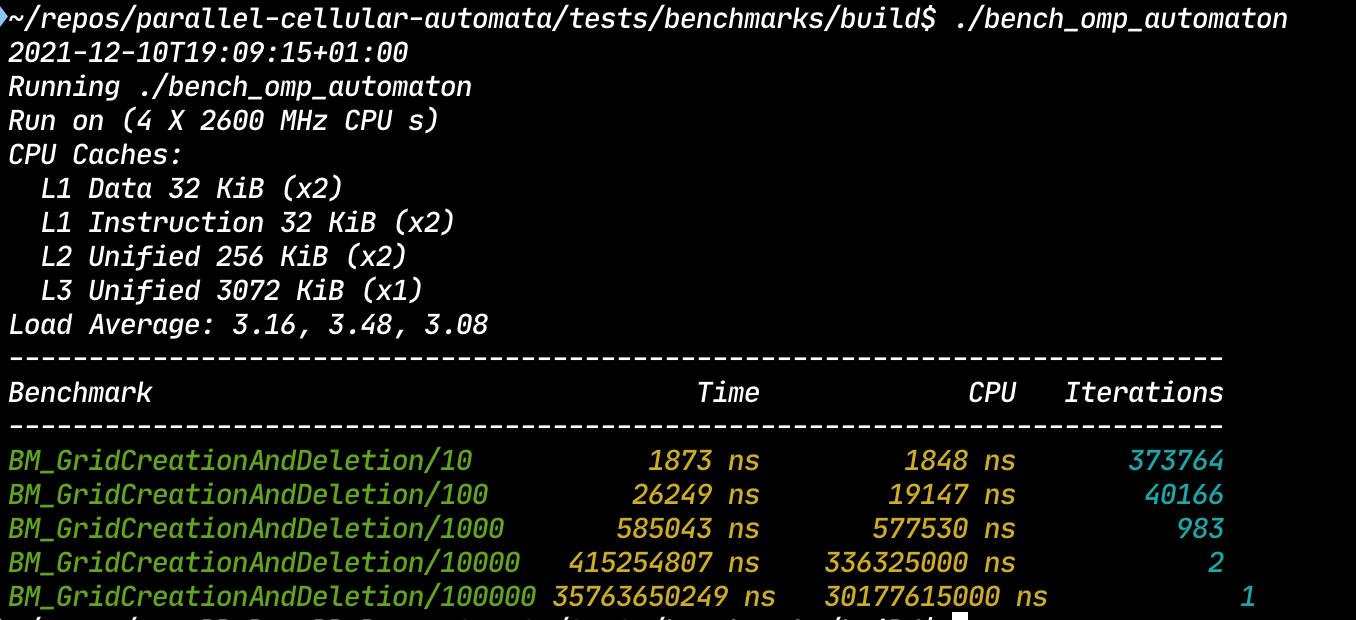Click the CPU value 19147 ns
The width and height of the screenshot is (1356, 620).
pos(952,495)
